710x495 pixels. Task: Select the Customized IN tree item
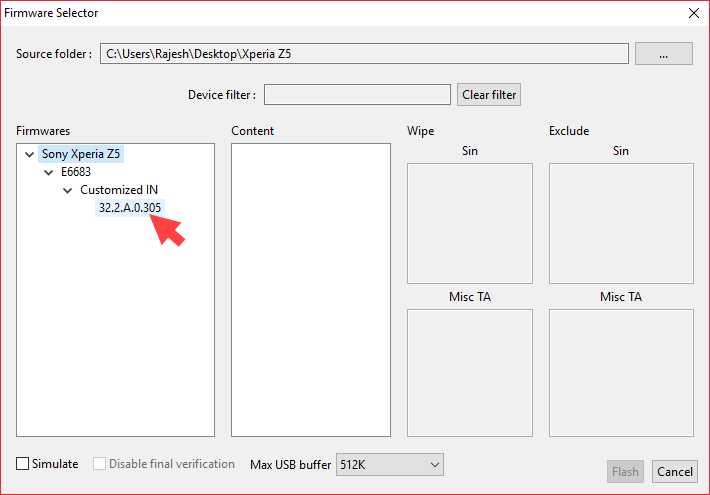click(119, 190)
